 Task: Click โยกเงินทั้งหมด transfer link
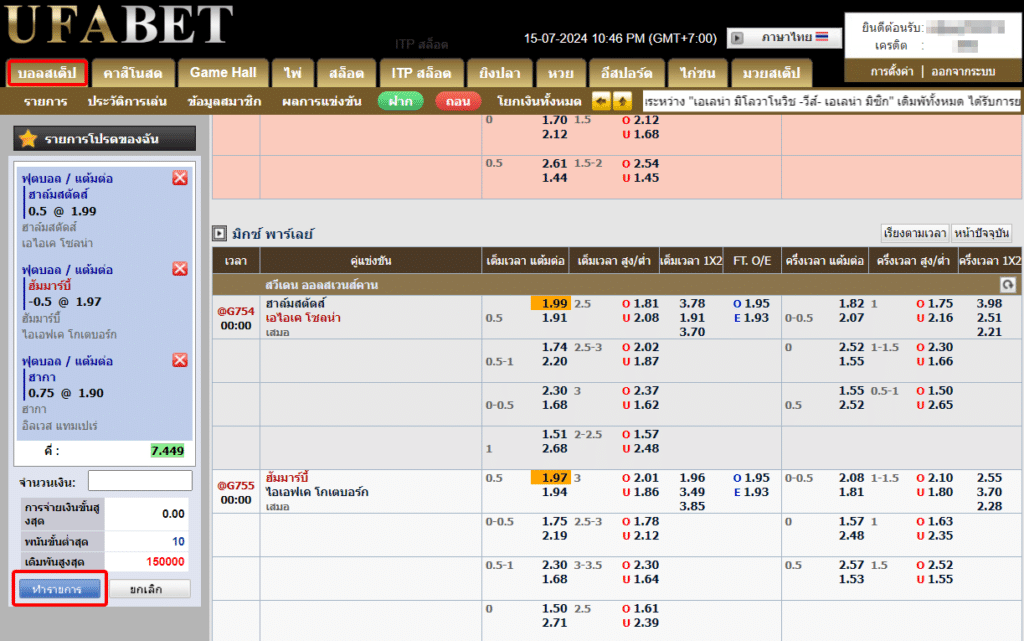pyautogui.click(x=539, y=101)
